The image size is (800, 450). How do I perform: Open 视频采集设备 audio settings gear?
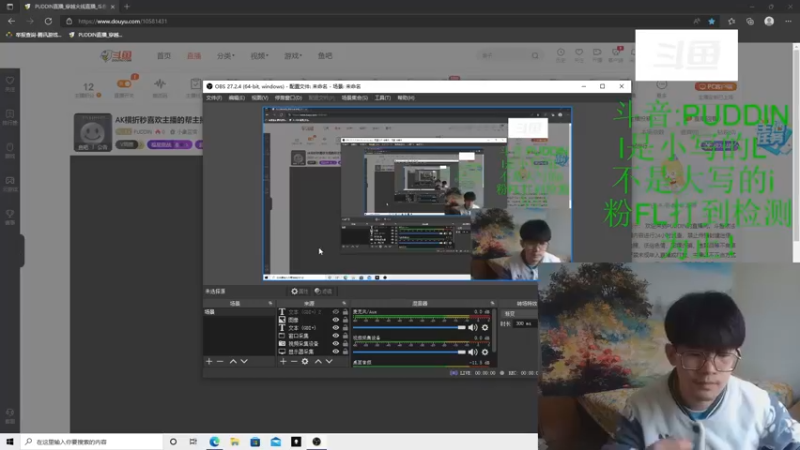pyautogui.click(x=485, y=352)
